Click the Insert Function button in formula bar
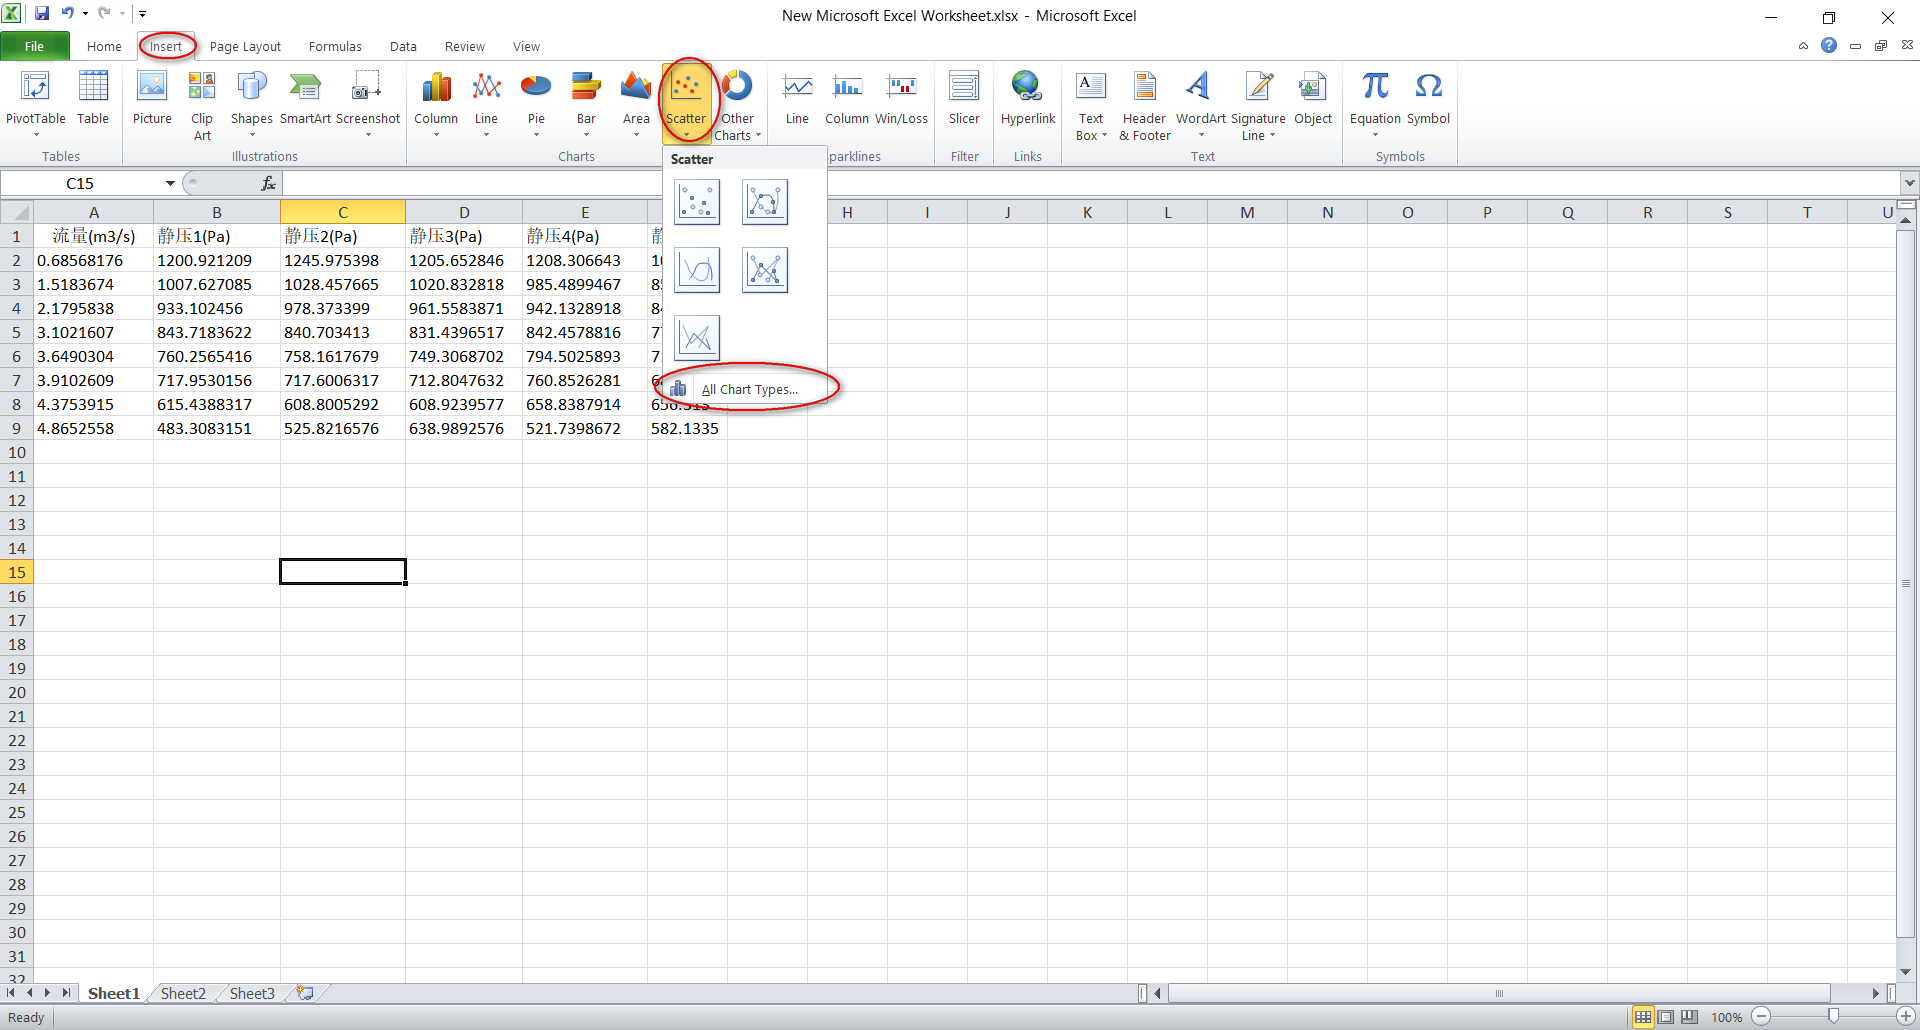1920x1030 pixels. [267, 183]
